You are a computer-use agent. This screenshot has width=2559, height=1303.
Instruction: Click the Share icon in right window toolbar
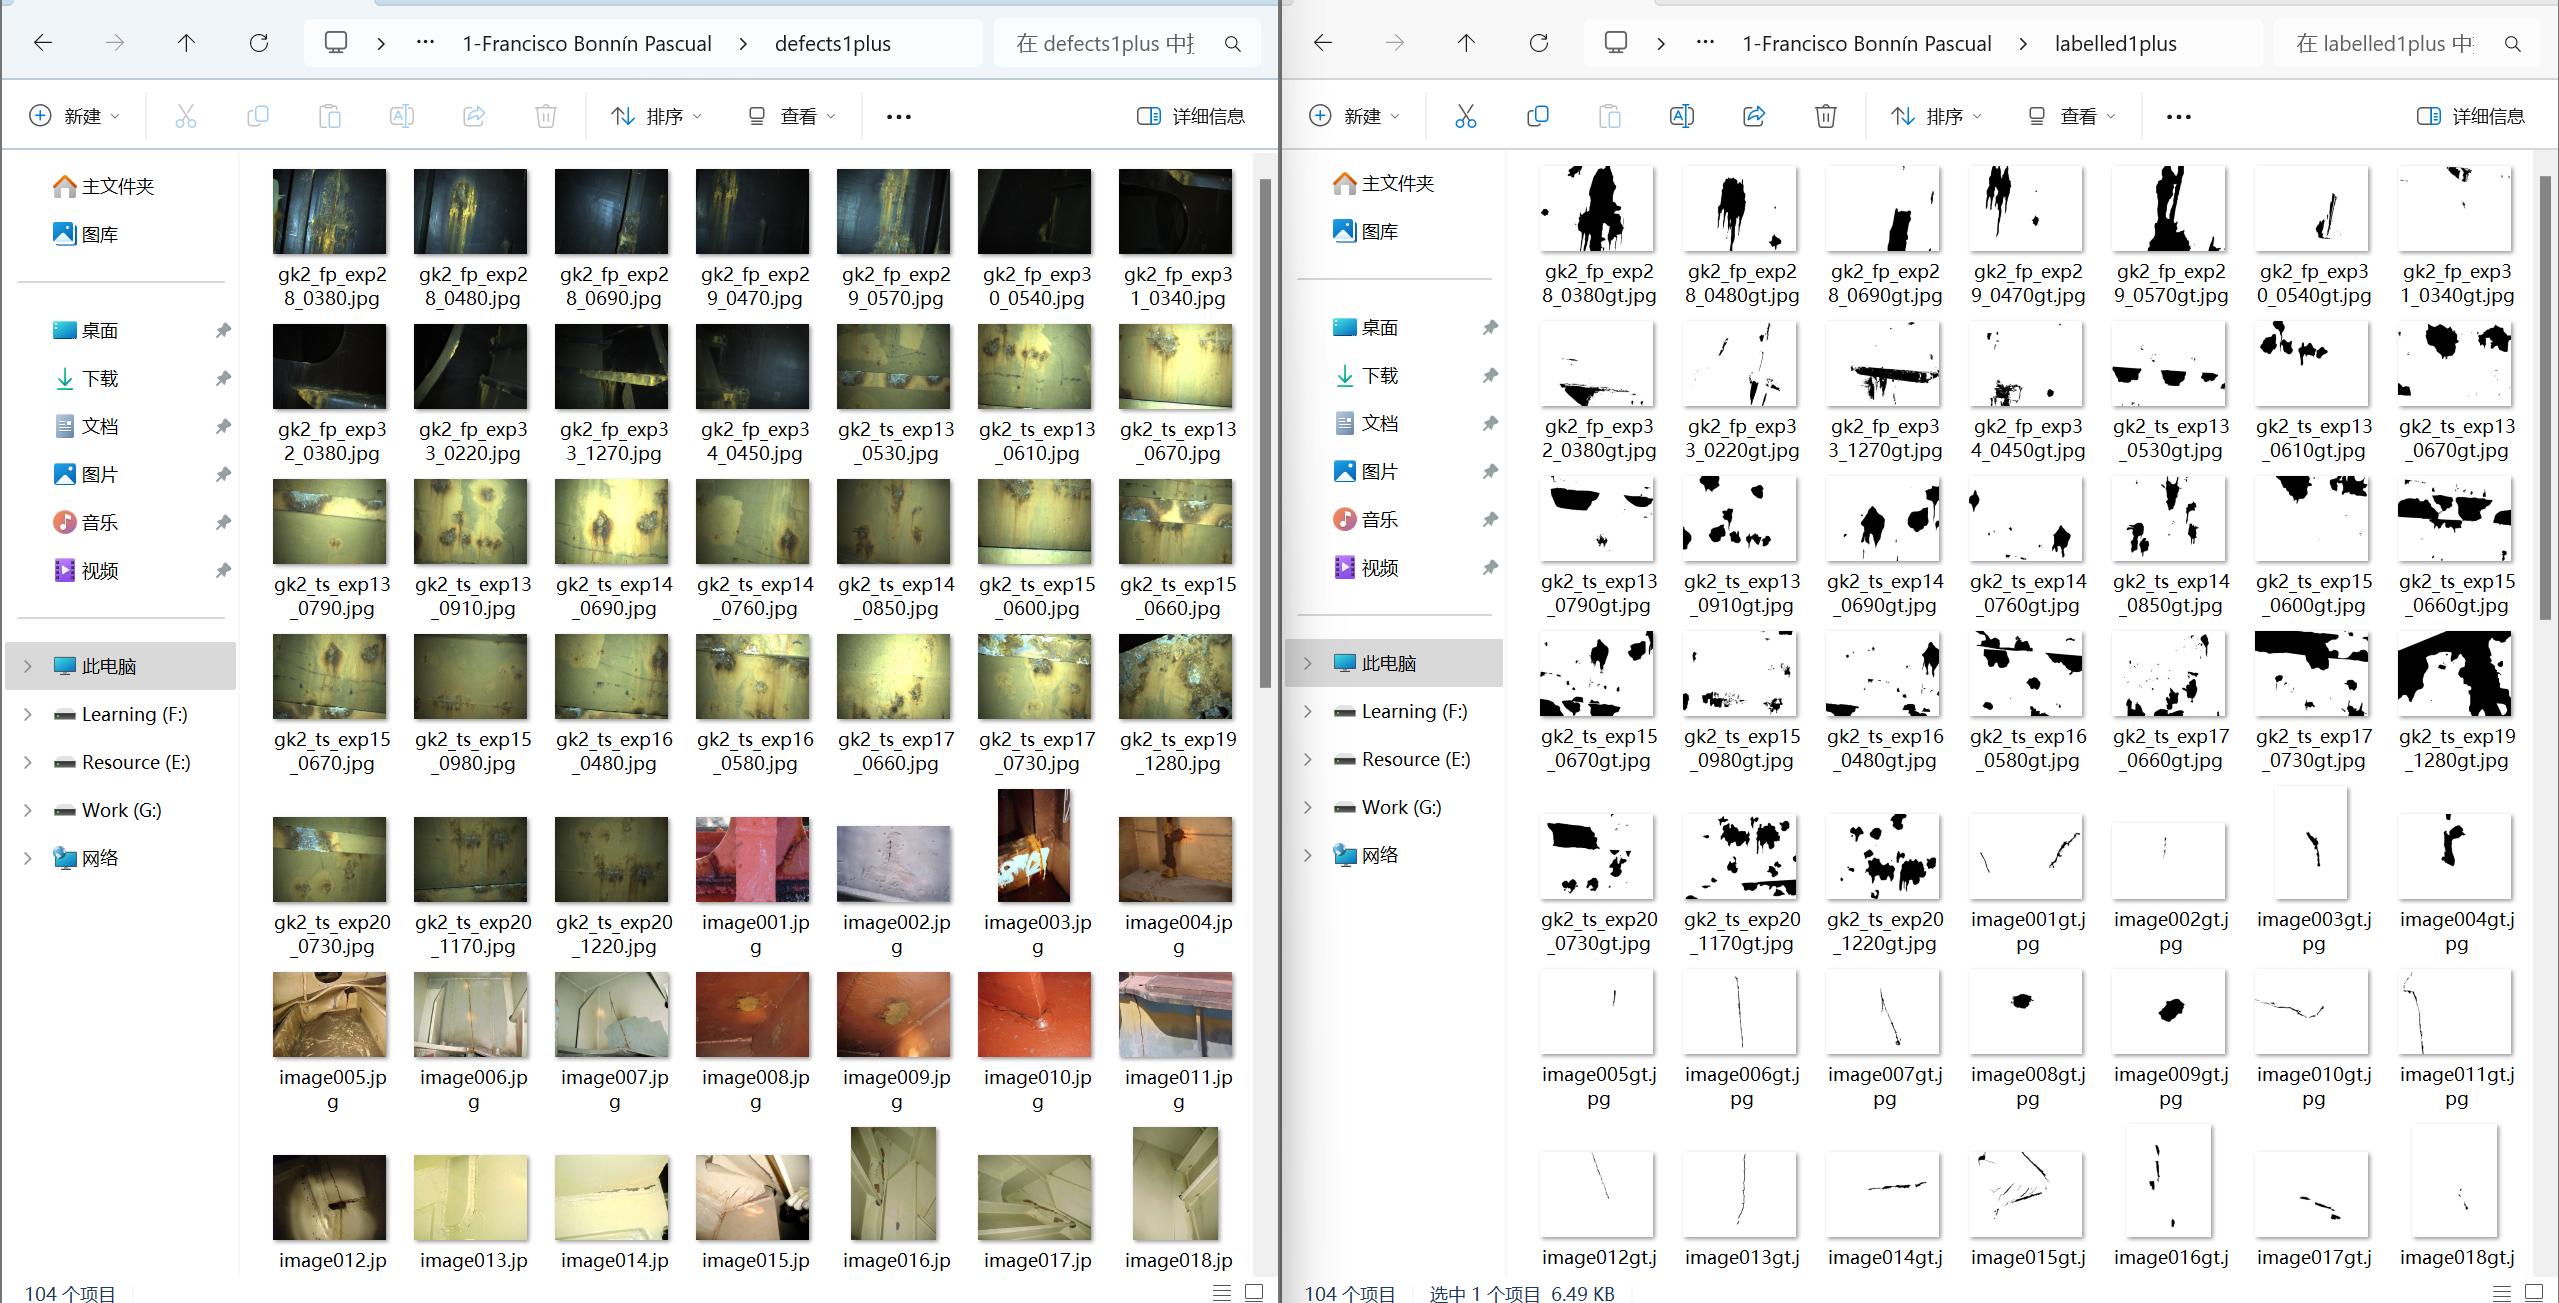coord(1753,116)
